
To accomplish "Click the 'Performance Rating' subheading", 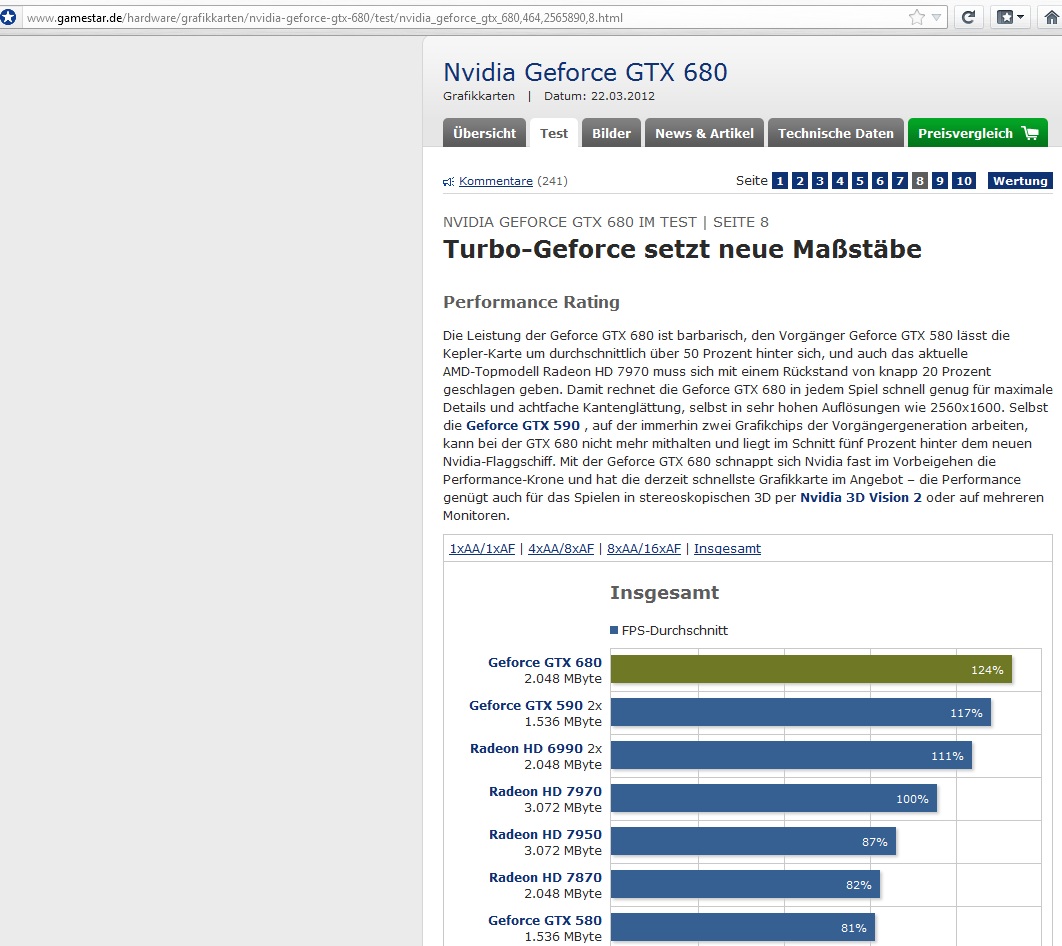I will point(532,302).
